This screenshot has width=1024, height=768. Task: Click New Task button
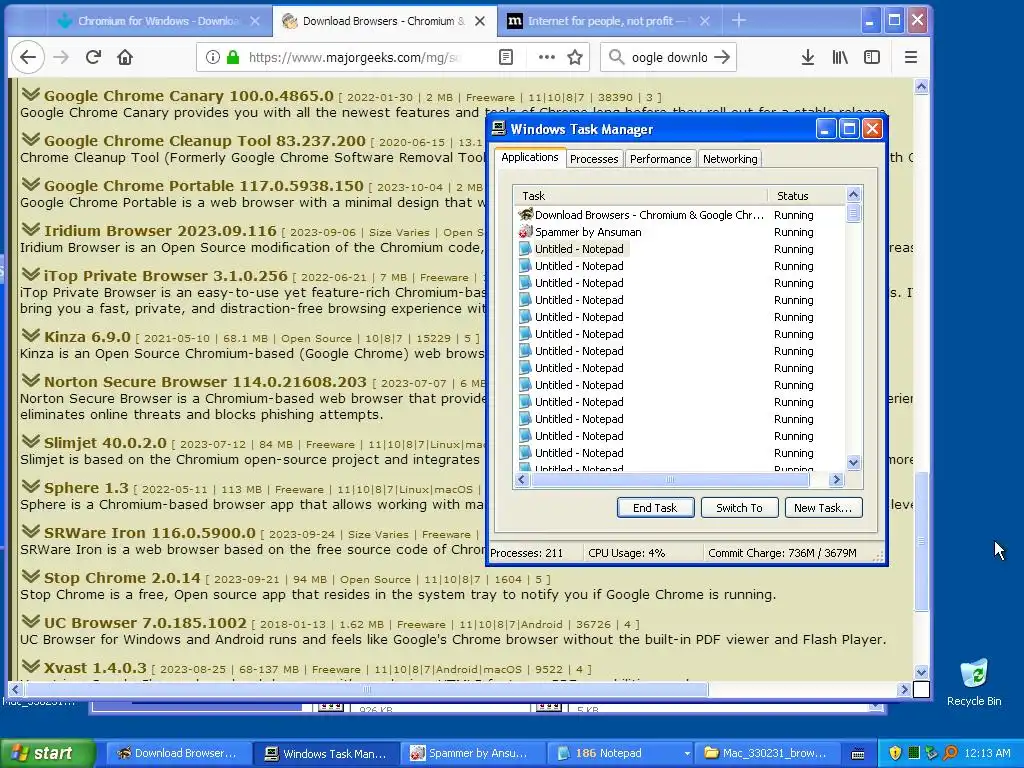(823, 507)
